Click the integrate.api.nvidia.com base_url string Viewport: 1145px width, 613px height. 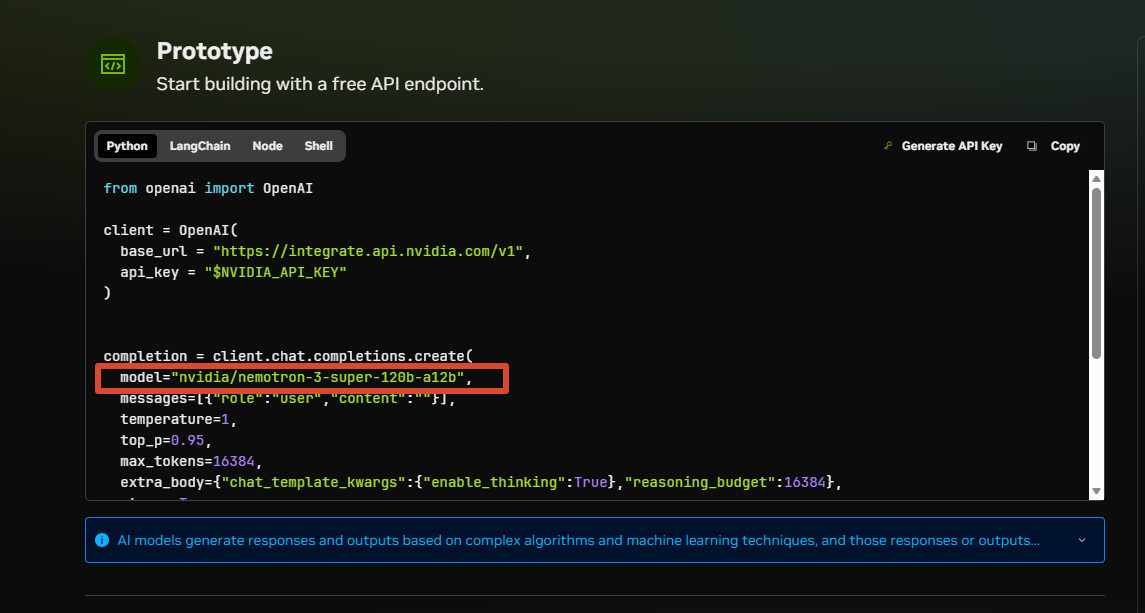pyautogui.click(x=368, y=251)
